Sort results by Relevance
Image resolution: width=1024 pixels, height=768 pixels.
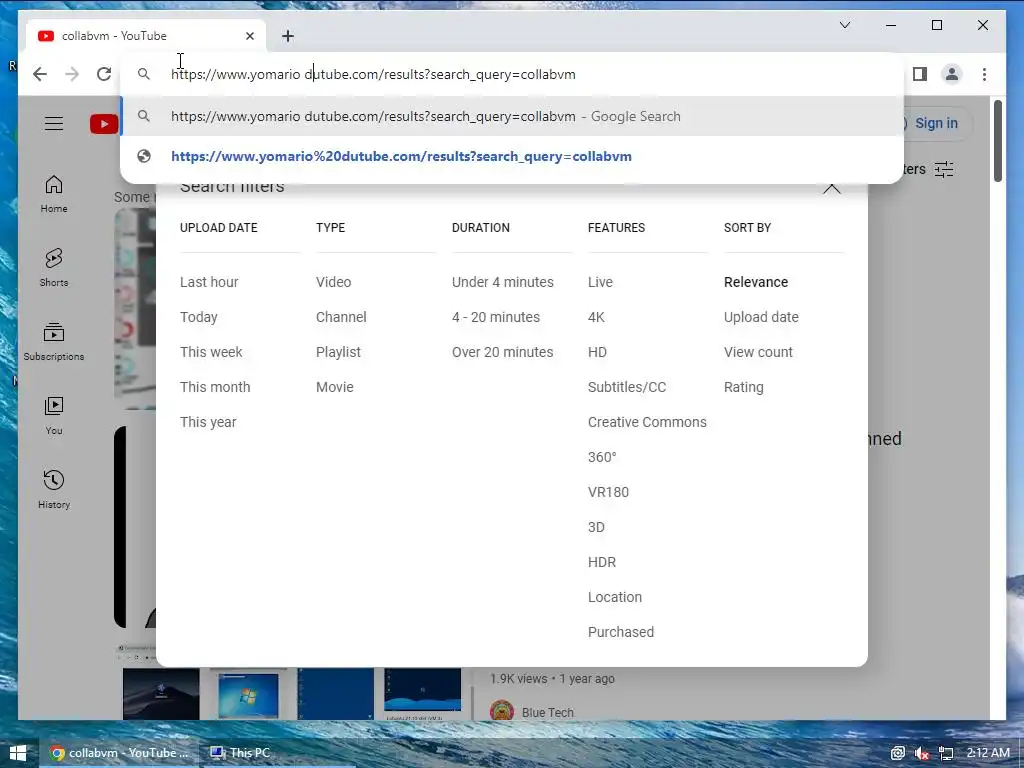[x=756, y=282]
